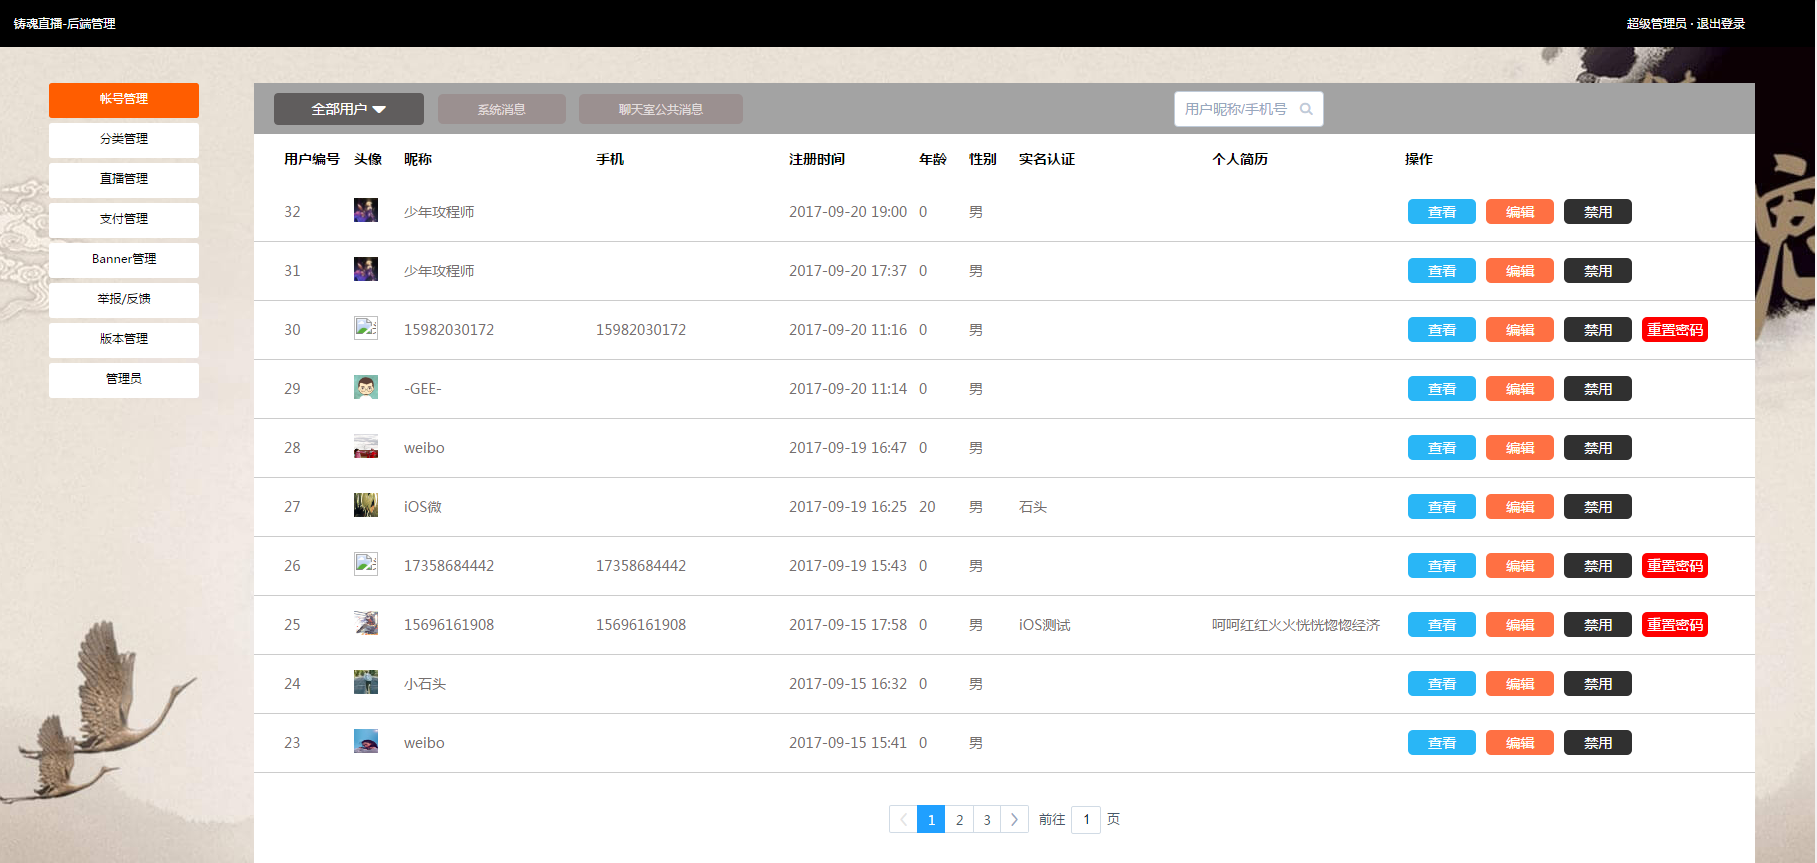This screenshot has width=1817, height=863.
Task: View details of user 31
Action: (1442, 271)
